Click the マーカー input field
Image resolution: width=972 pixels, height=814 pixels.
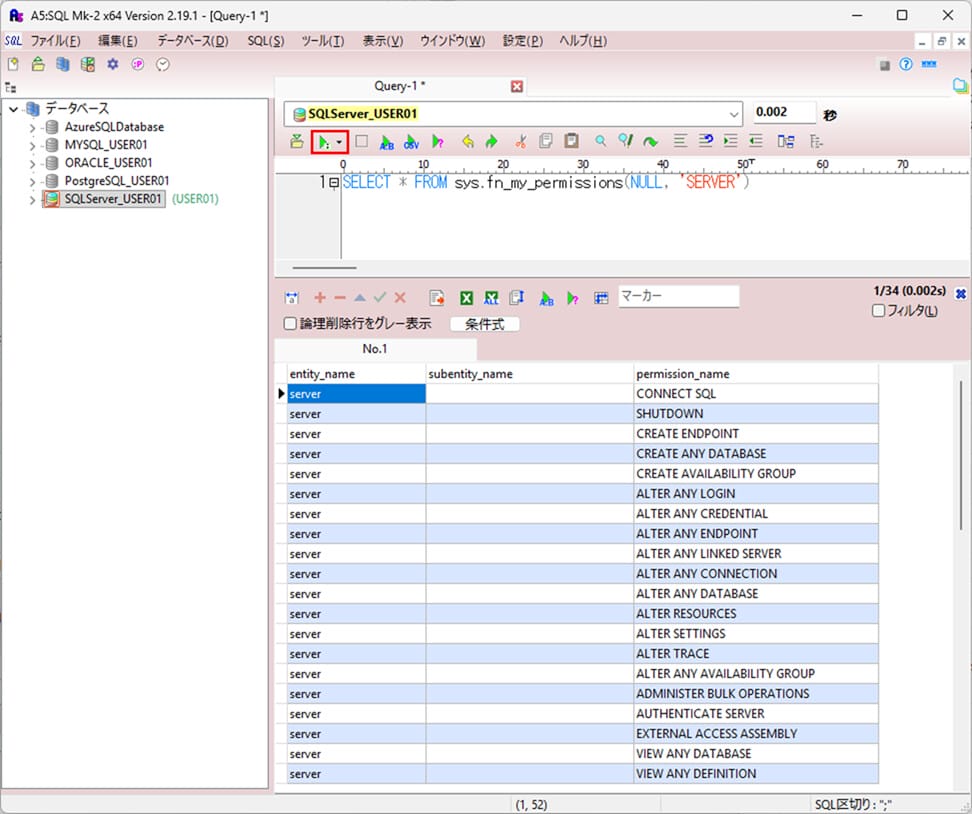point(678,297)
